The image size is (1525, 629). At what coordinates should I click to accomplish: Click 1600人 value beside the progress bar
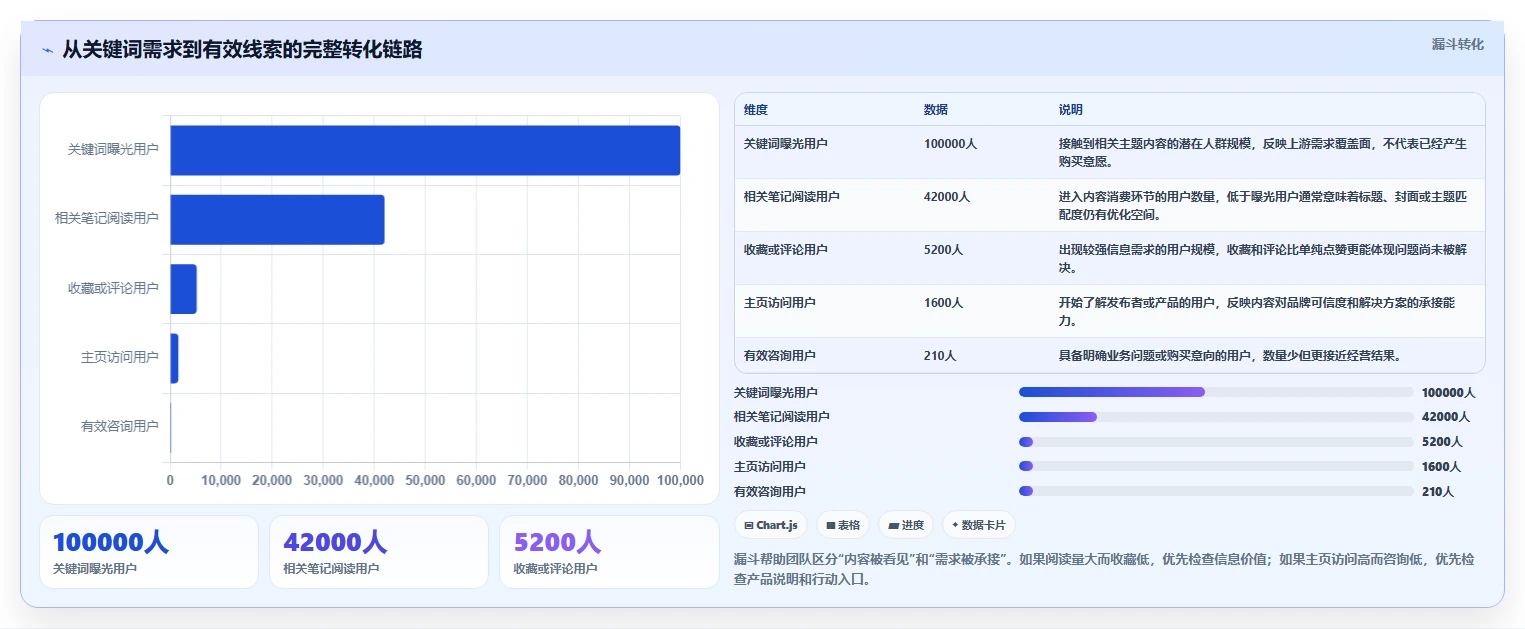[x=1441, y=467]
